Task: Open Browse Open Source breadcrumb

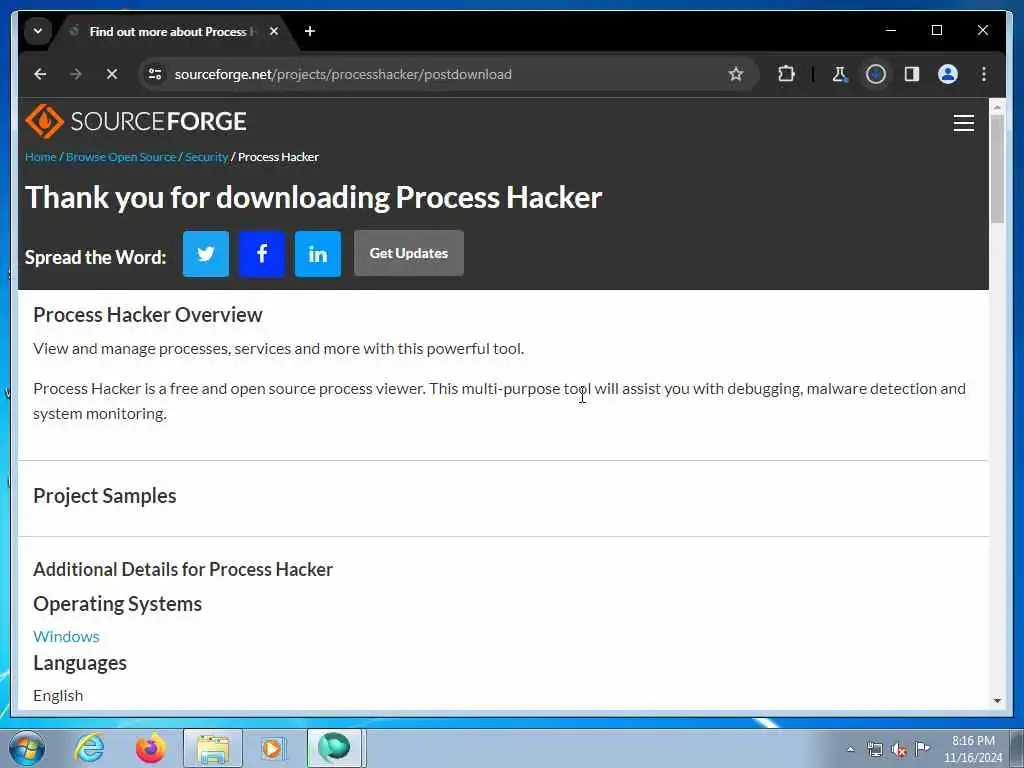Action: [x=121, y=157]
